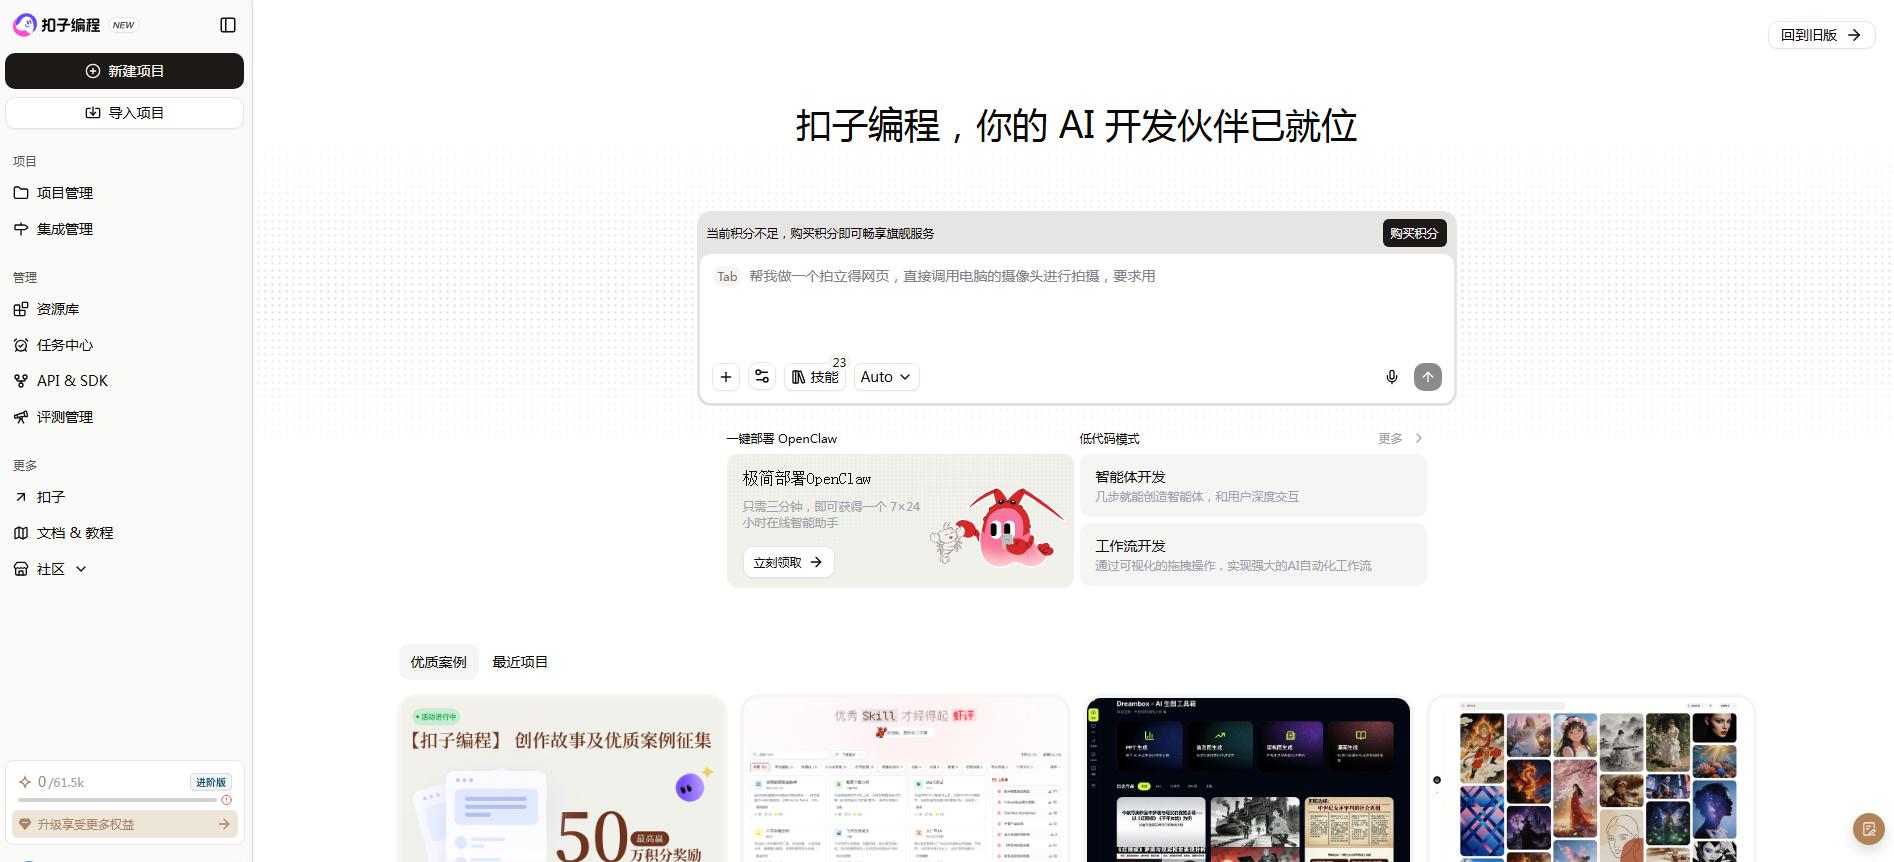Screen dimensions: 1894x862
Task: Click the 扣子 arrow icon
Action: pyautogui.click(x=21, y=497)
